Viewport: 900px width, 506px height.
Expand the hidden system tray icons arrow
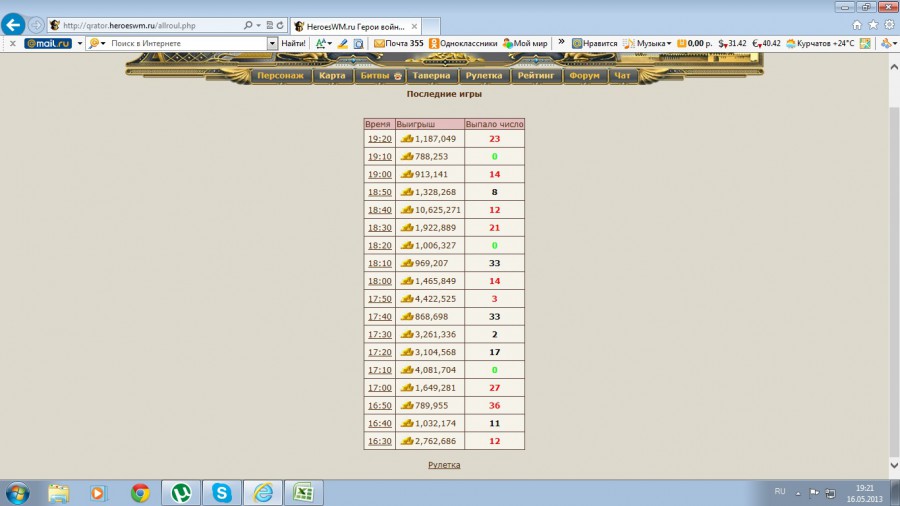tap(798, 492)
